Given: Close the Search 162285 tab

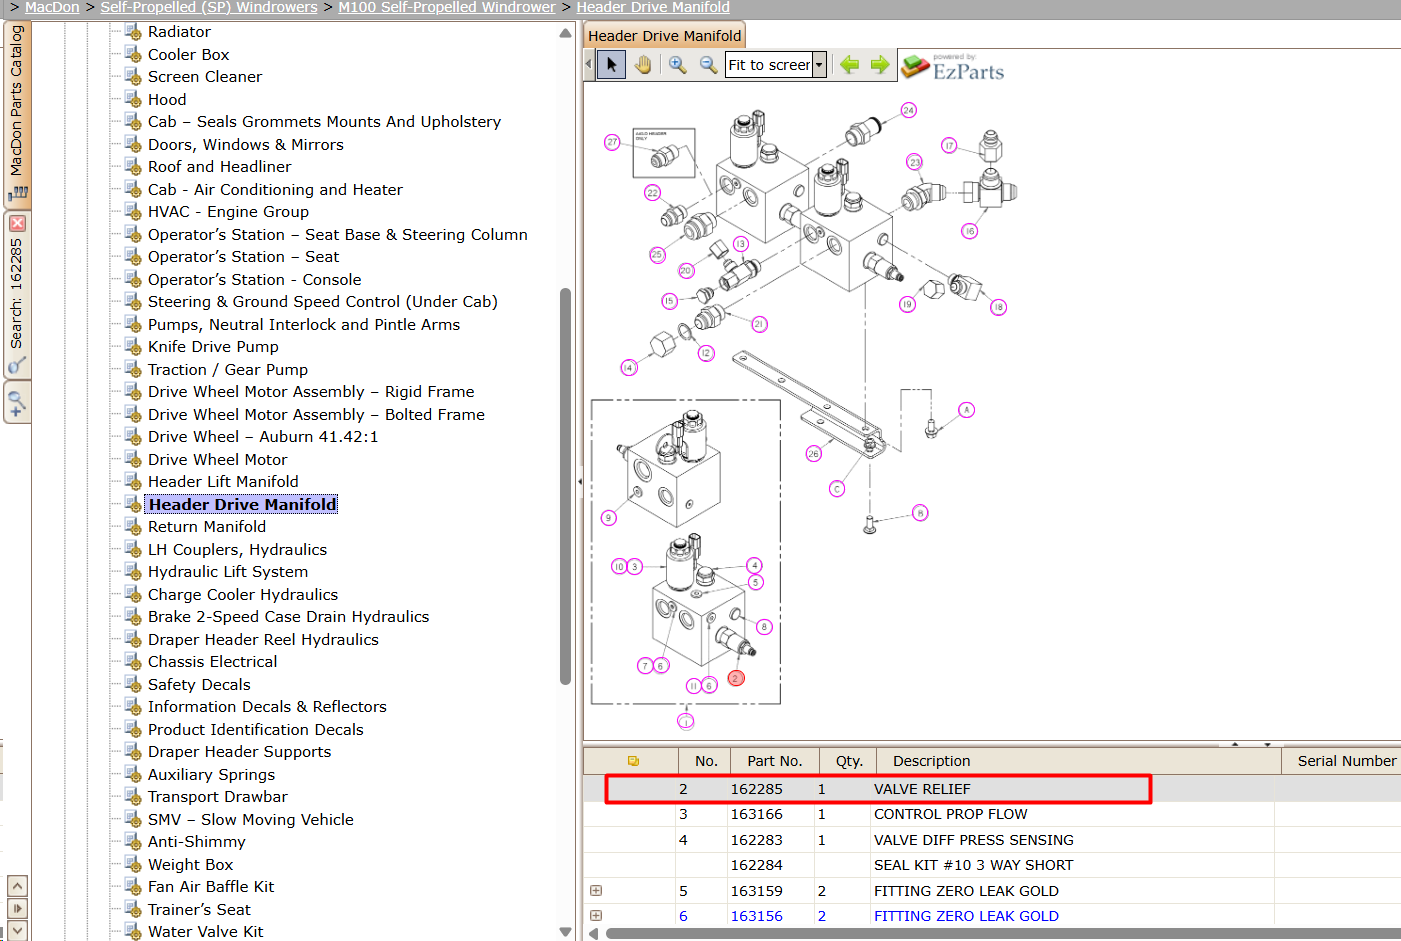Looking at the screenshot, I should [x=17, y=224].
